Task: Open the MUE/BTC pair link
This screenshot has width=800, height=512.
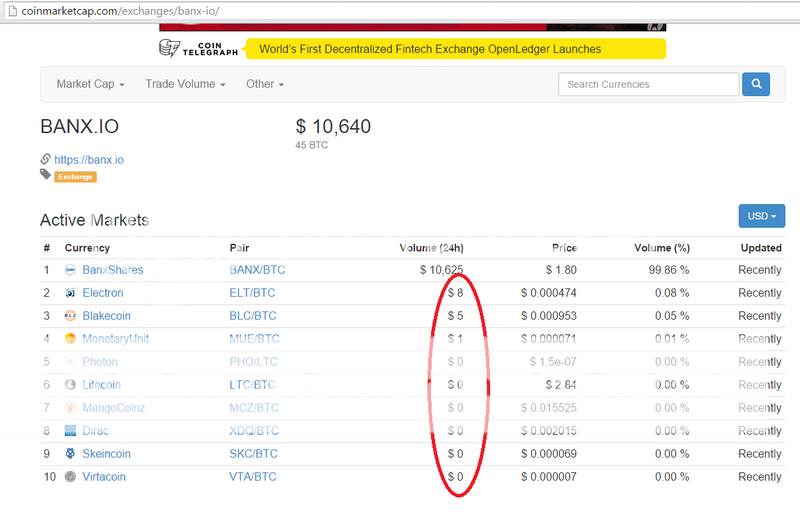Action: [254, 339]
